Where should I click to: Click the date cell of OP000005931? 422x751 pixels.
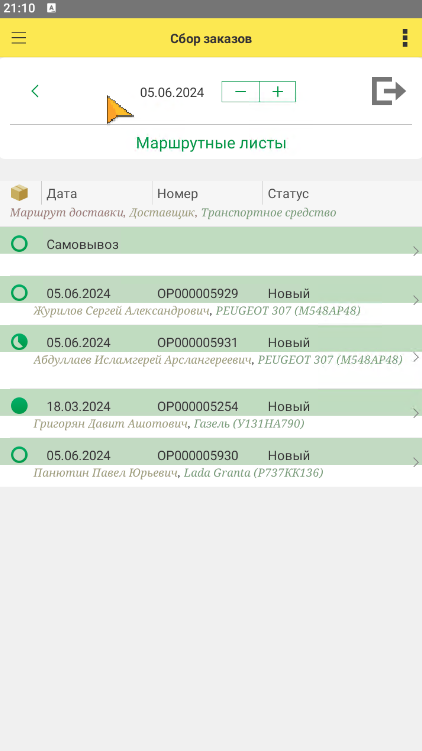point(78,343)
